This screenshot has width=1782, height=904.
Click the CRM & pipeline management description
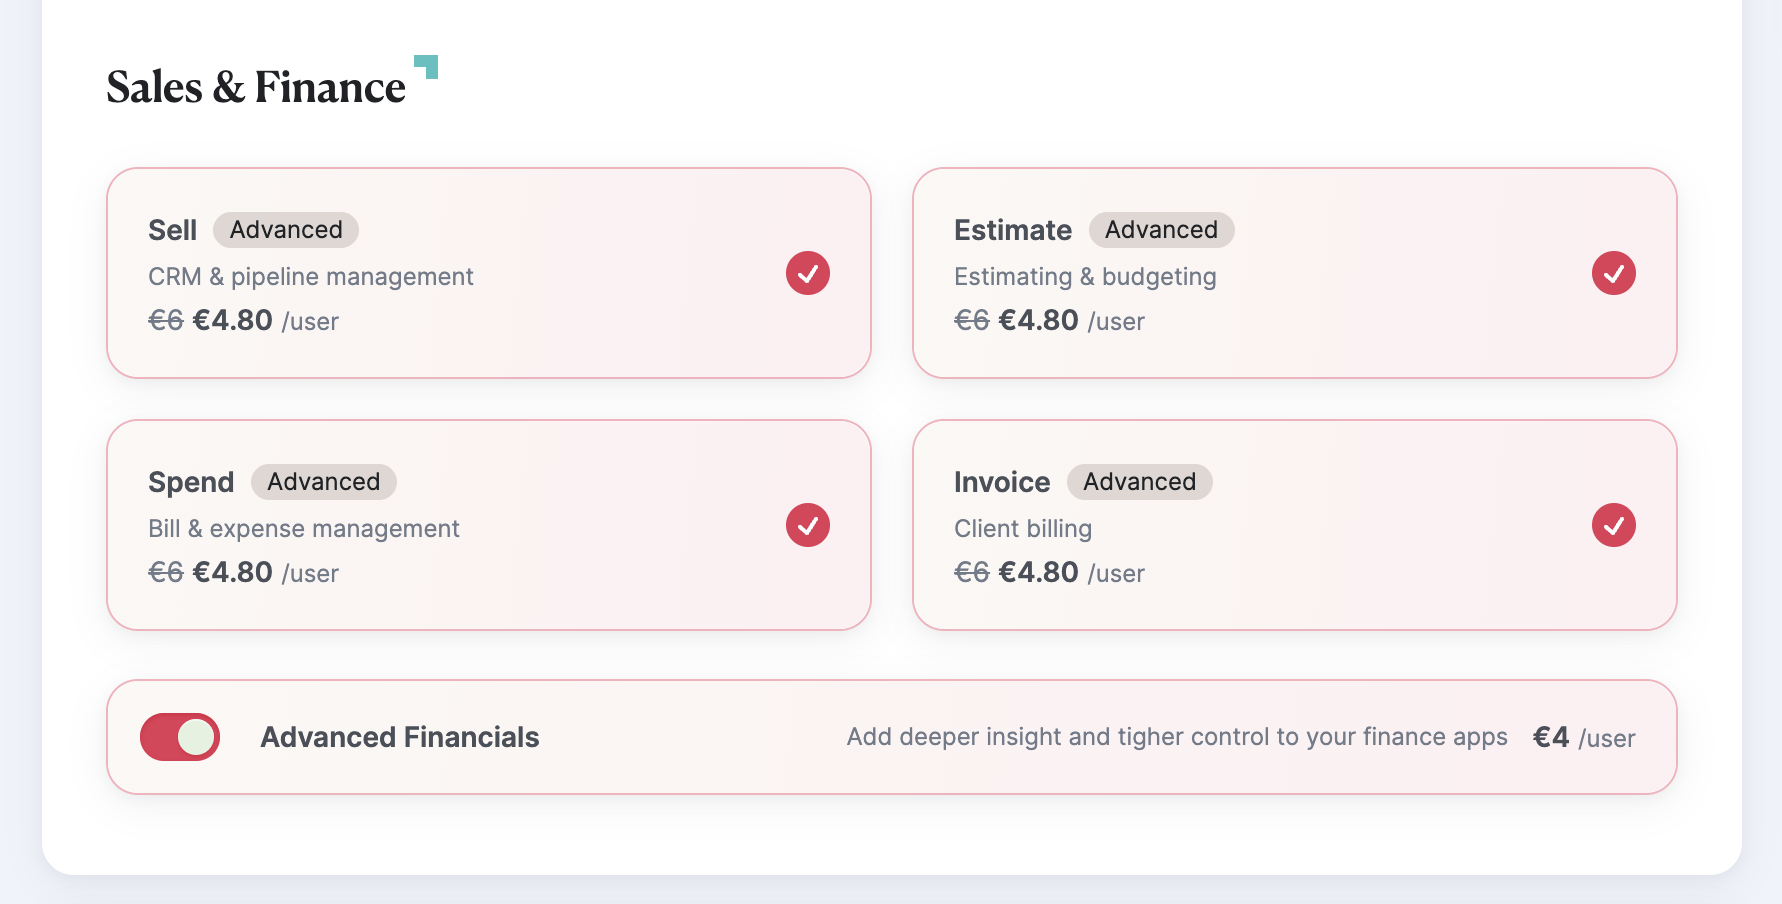(x=311, y=277)
